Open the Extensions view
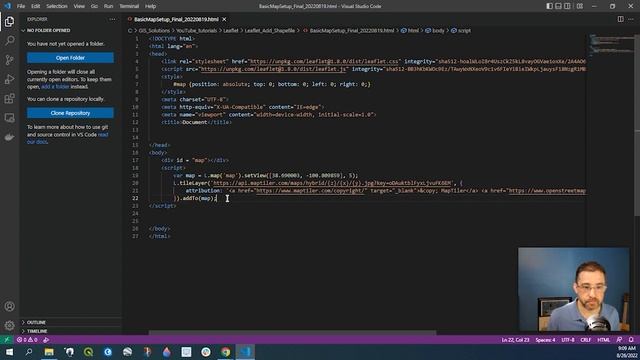The width and height of the screenshot is (640, 360). [9, 98]
